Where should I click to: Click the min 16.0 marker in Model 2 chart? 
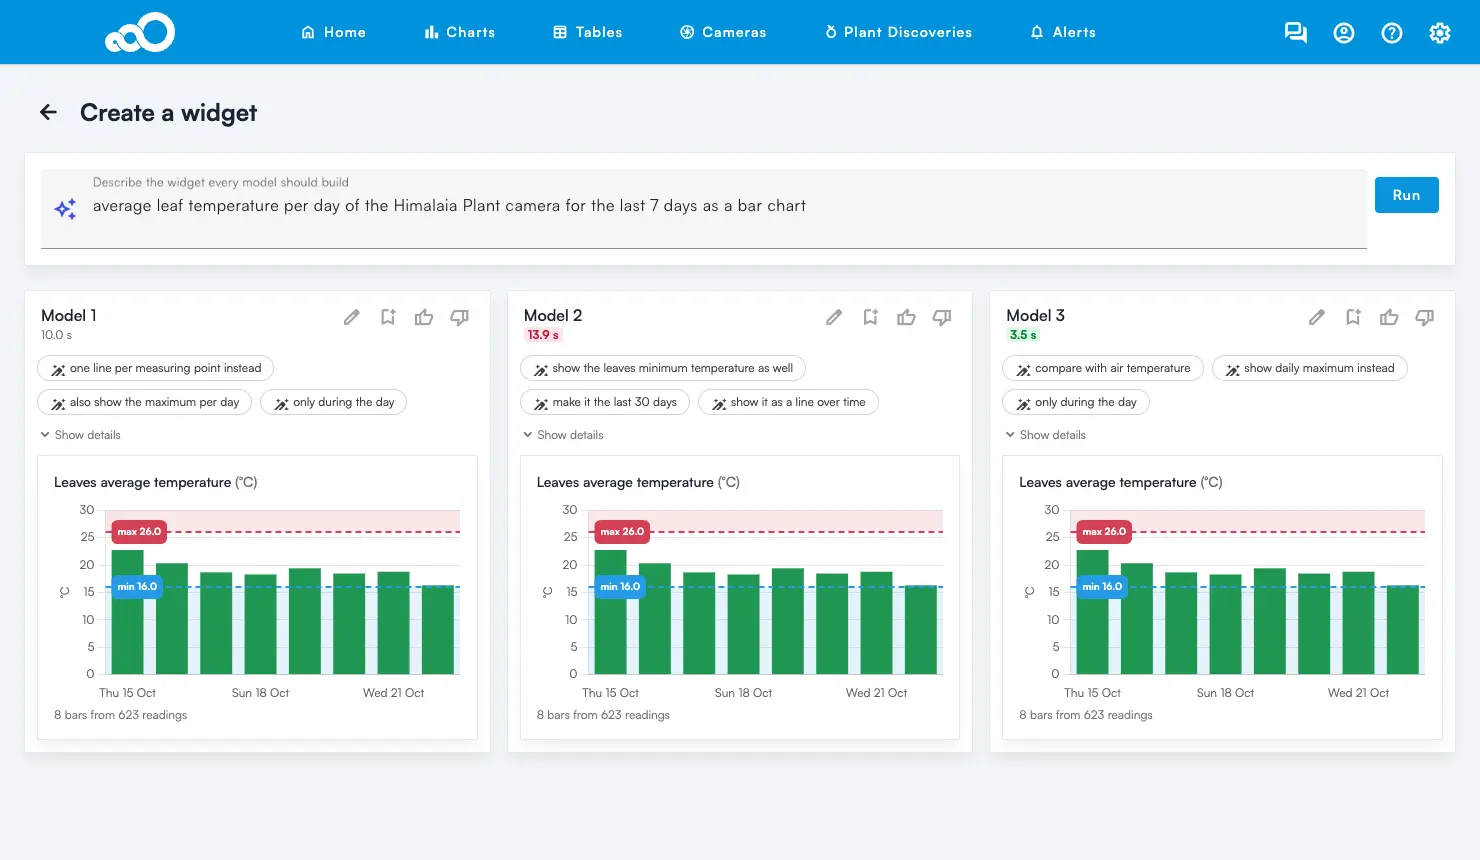(621, 587)
